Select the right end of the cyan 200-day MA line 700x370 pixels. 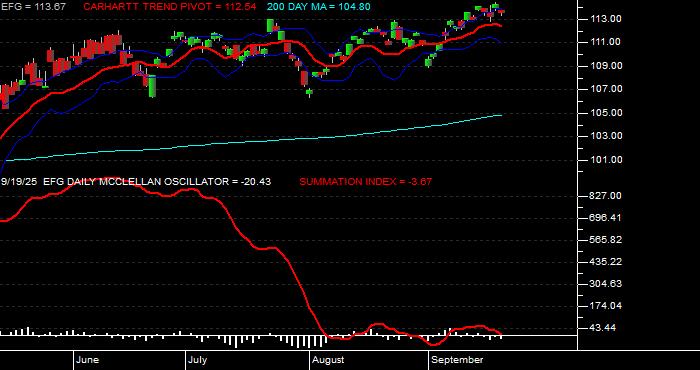[501, 115]
